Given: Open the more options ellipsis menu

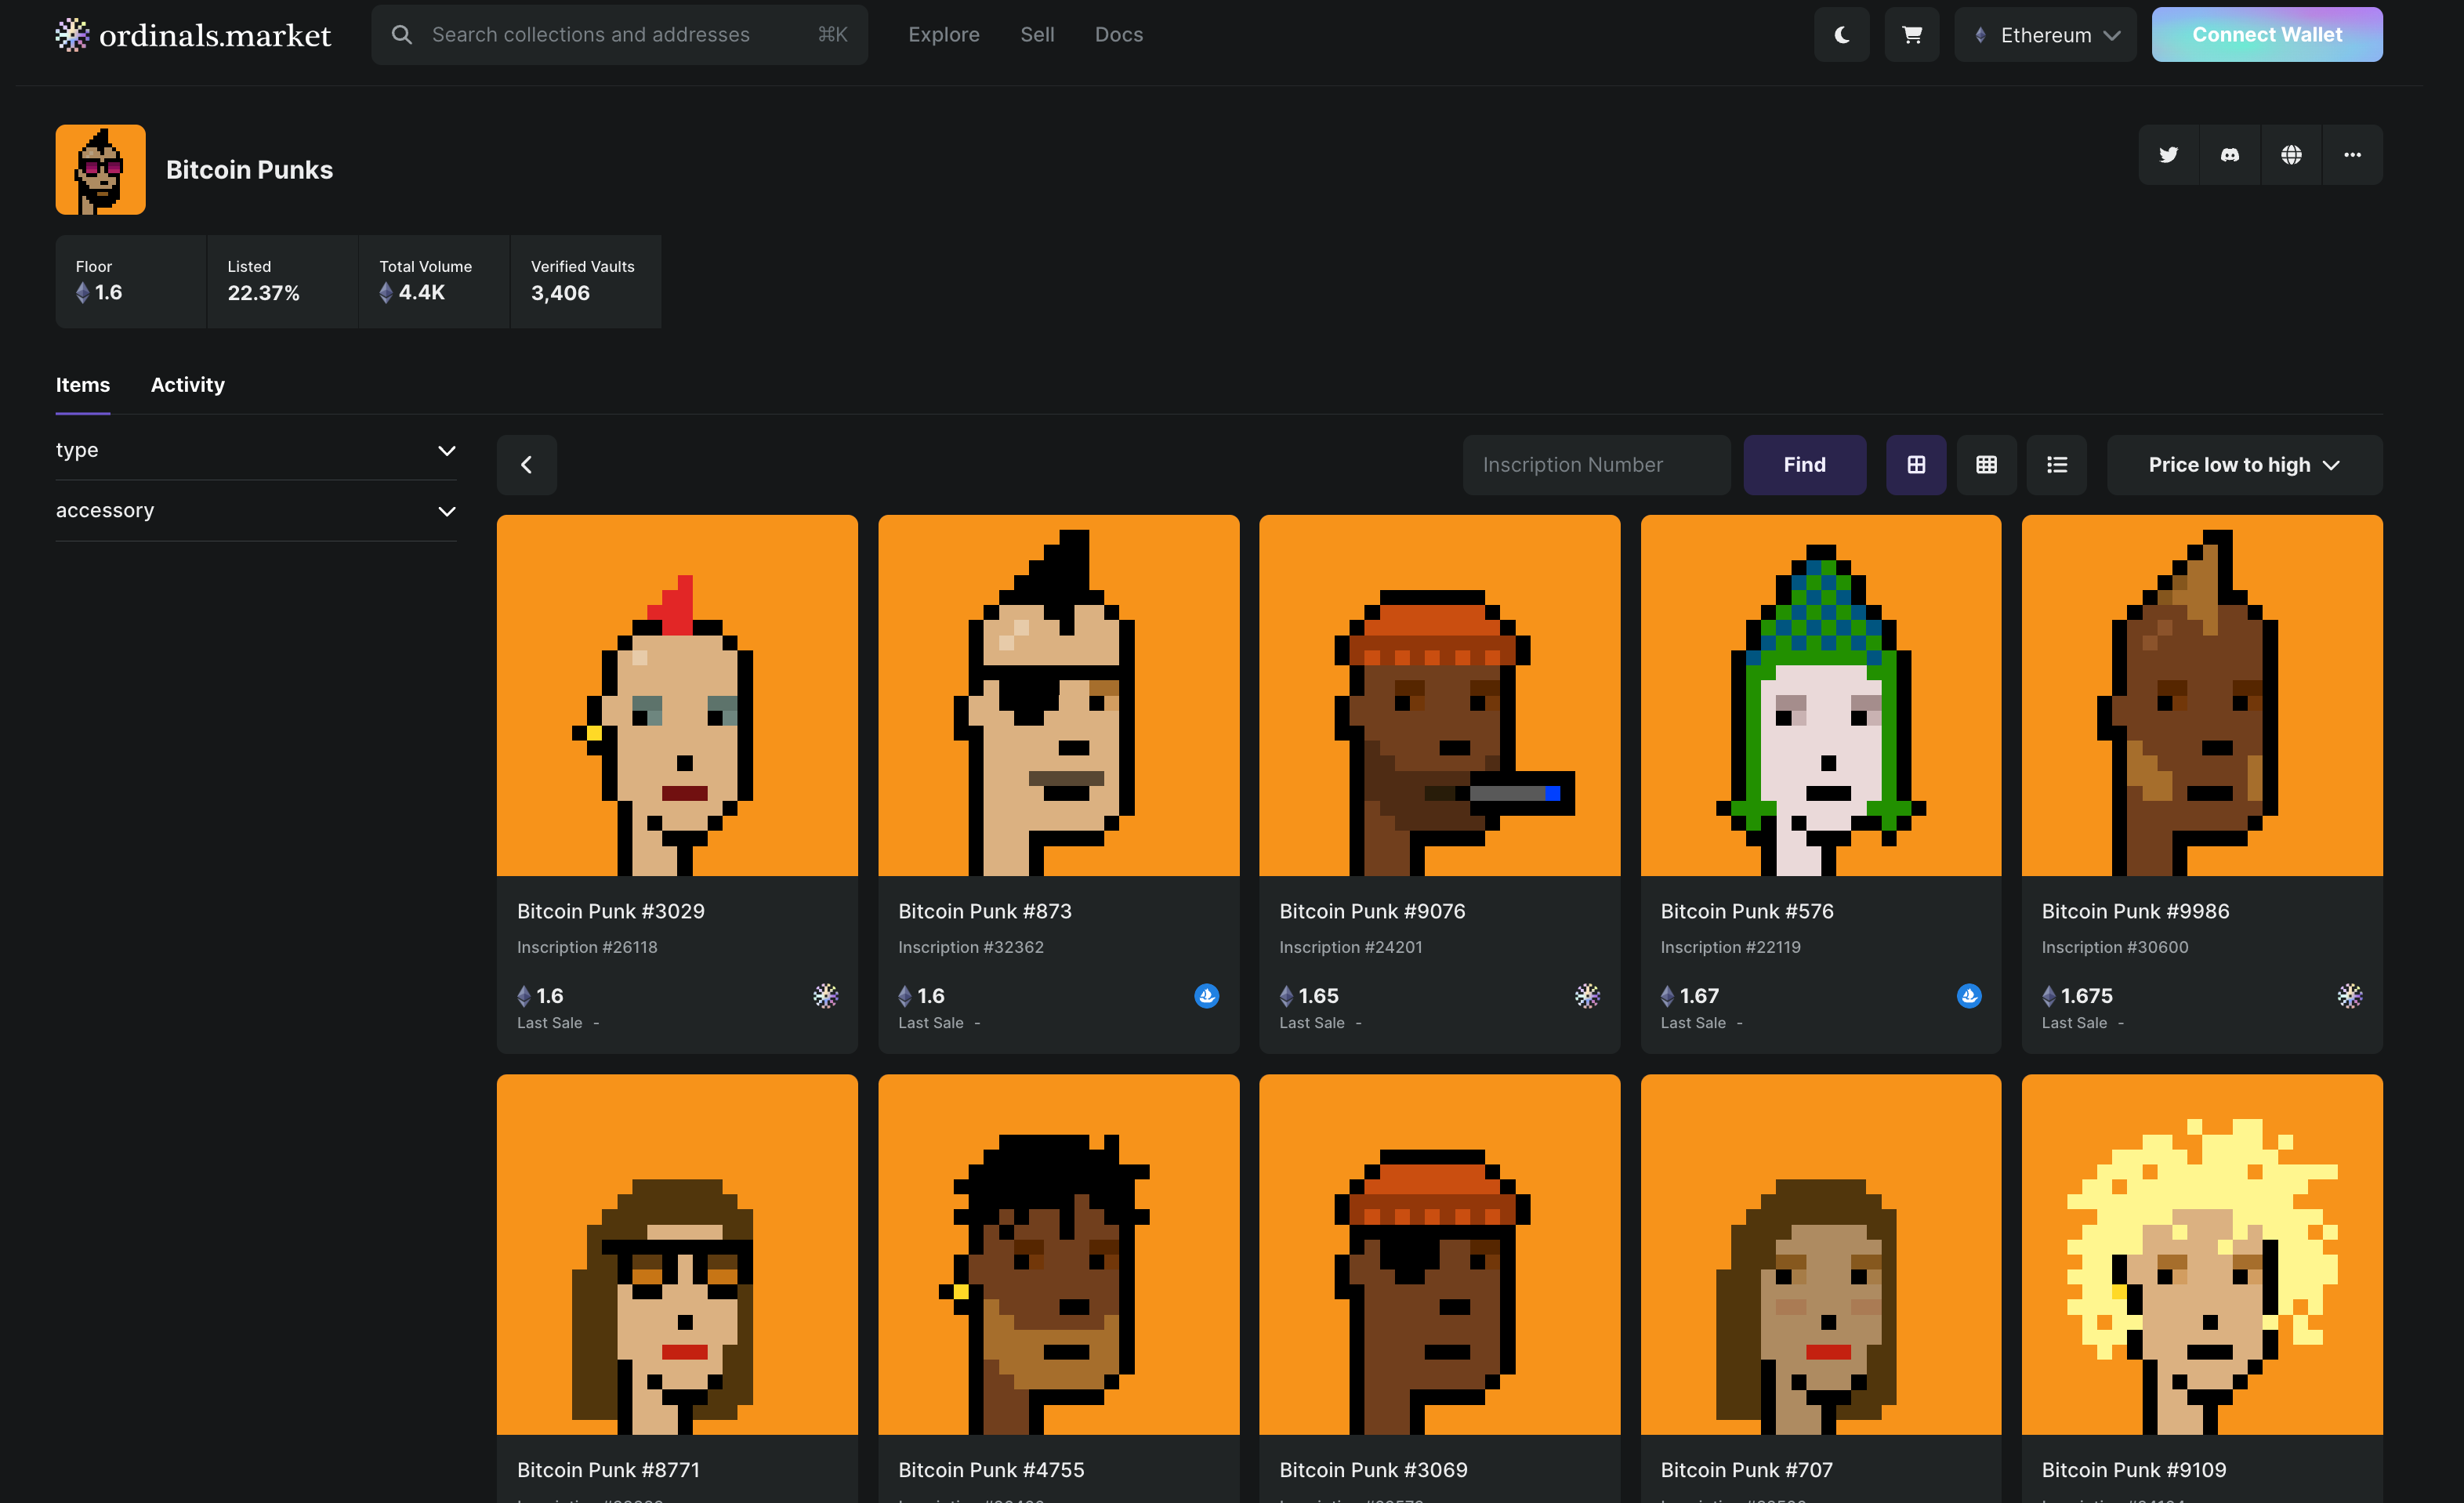Looking at the screenshot, I should pos(2352,155).
